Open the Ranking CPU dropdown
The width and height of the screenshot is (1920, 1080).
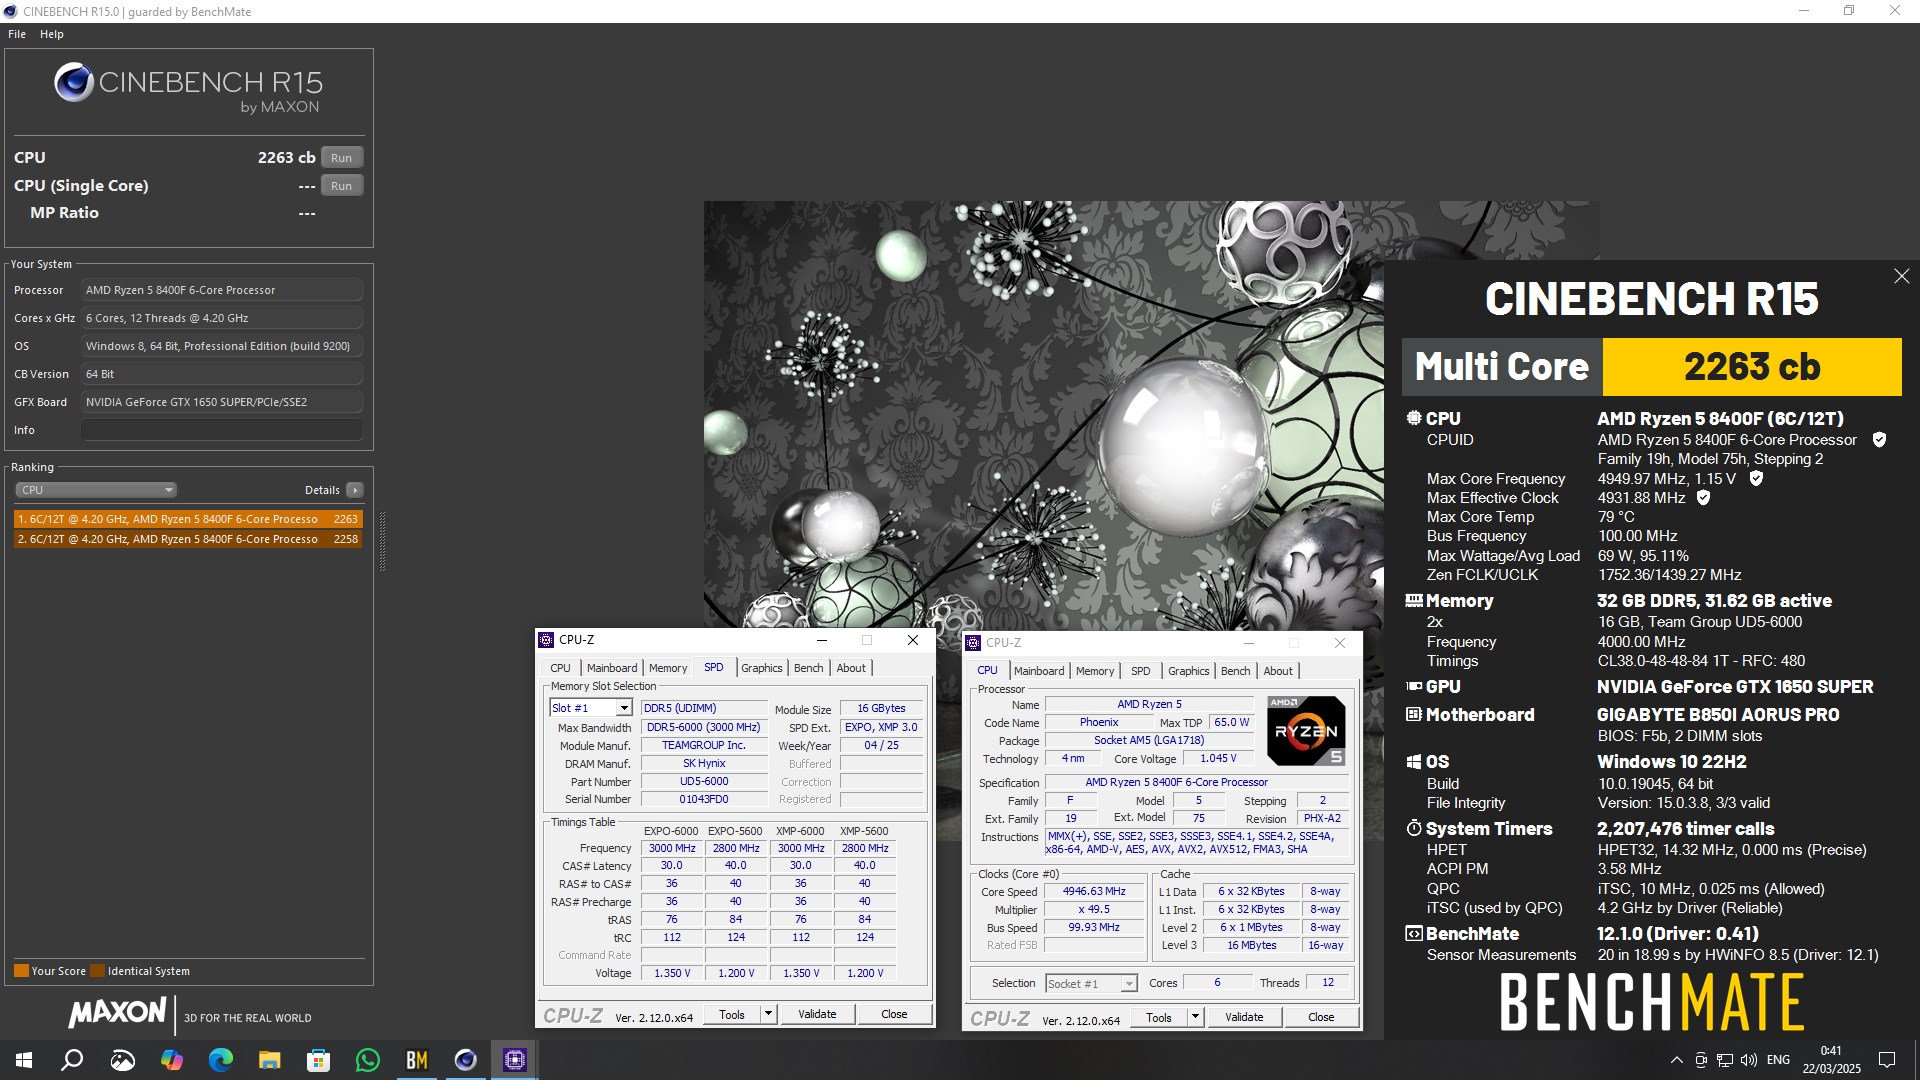[96, 490]
